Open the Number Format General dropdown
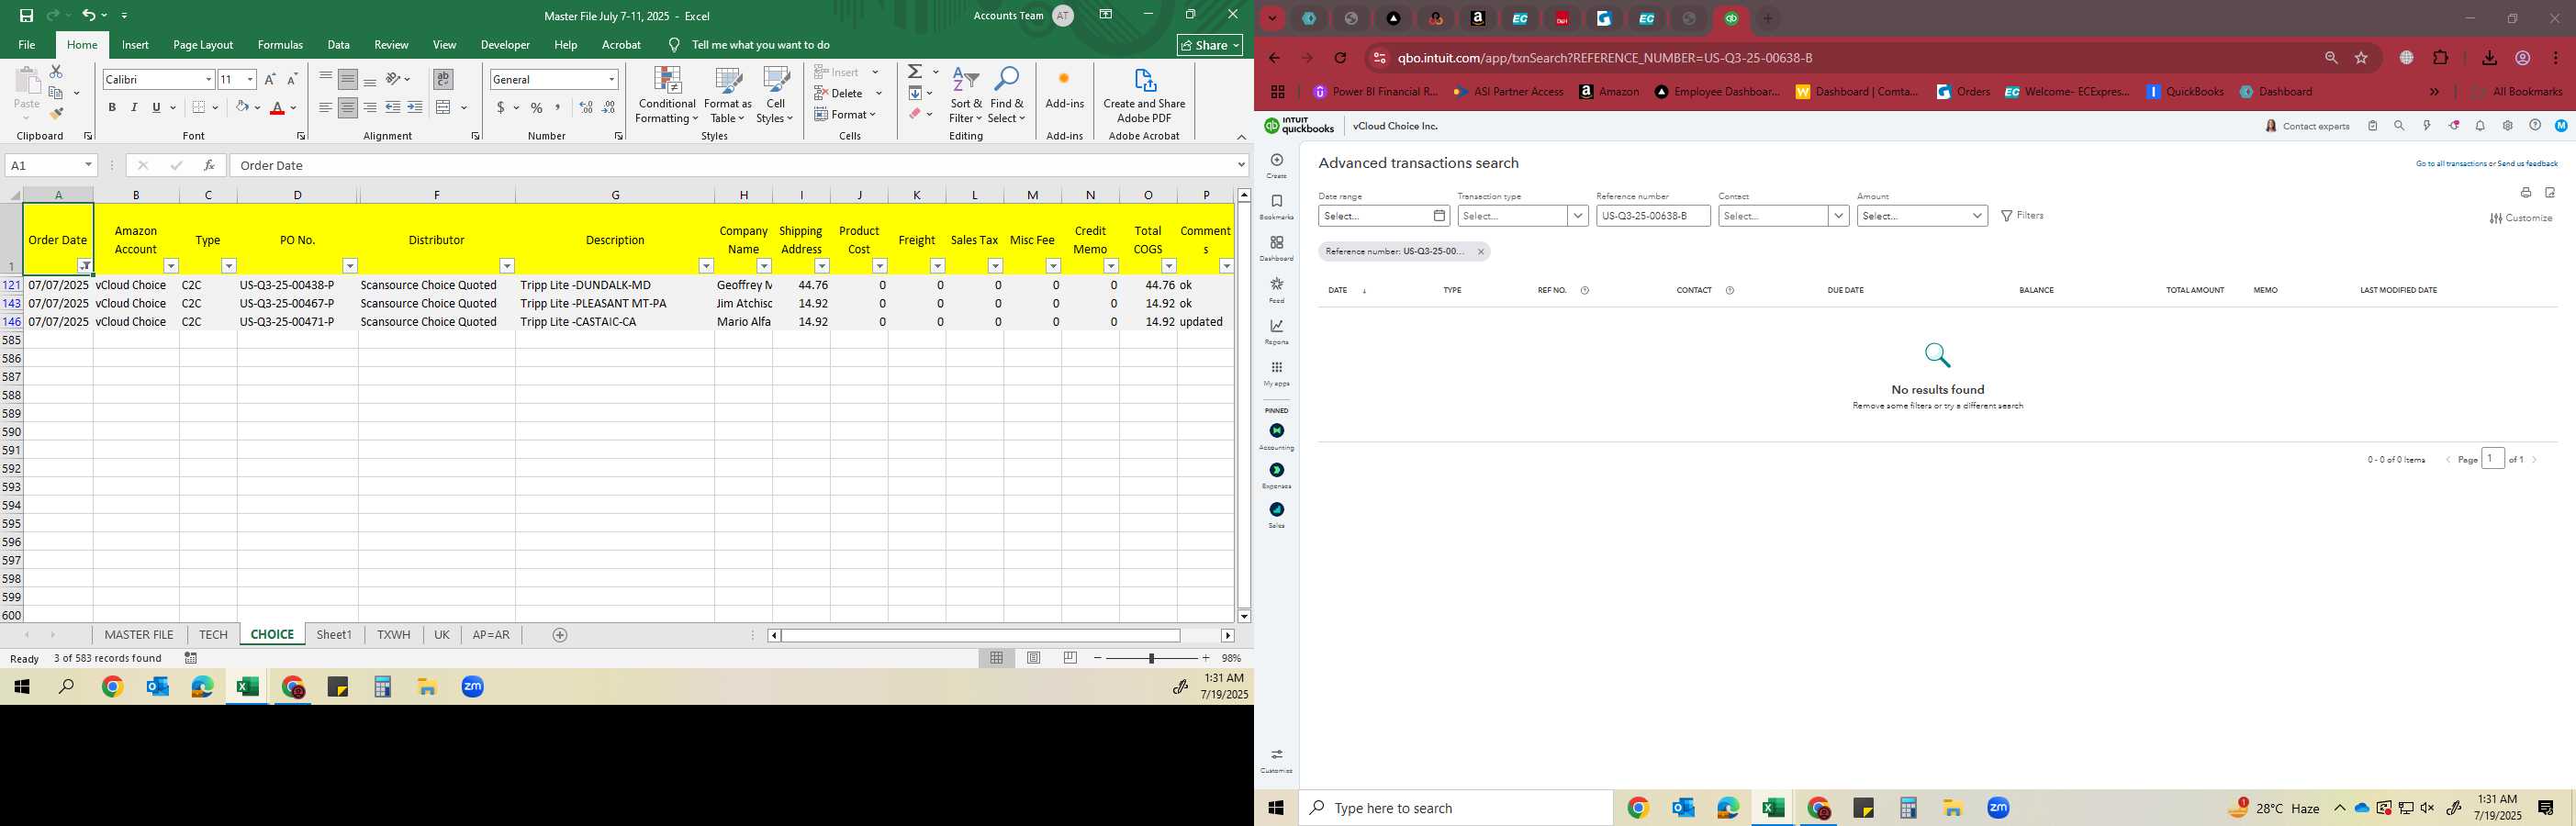 [612, 79]
